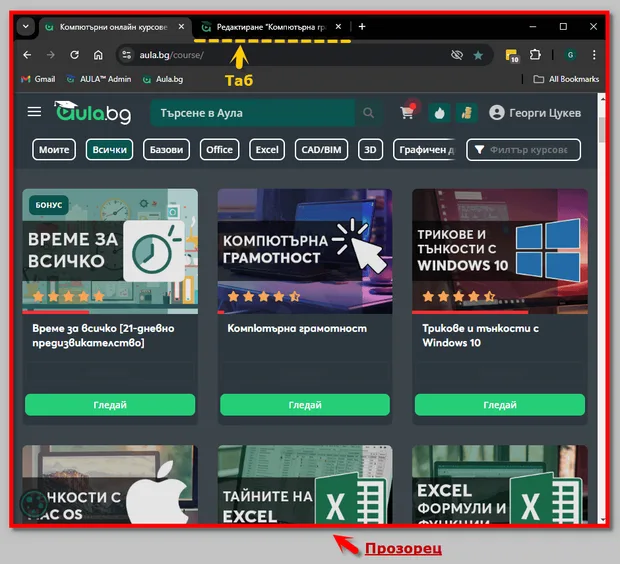The image size is (620, 564).
Task: Click the red progress bar under Windows 10 course
Action: tap(470, 312)
